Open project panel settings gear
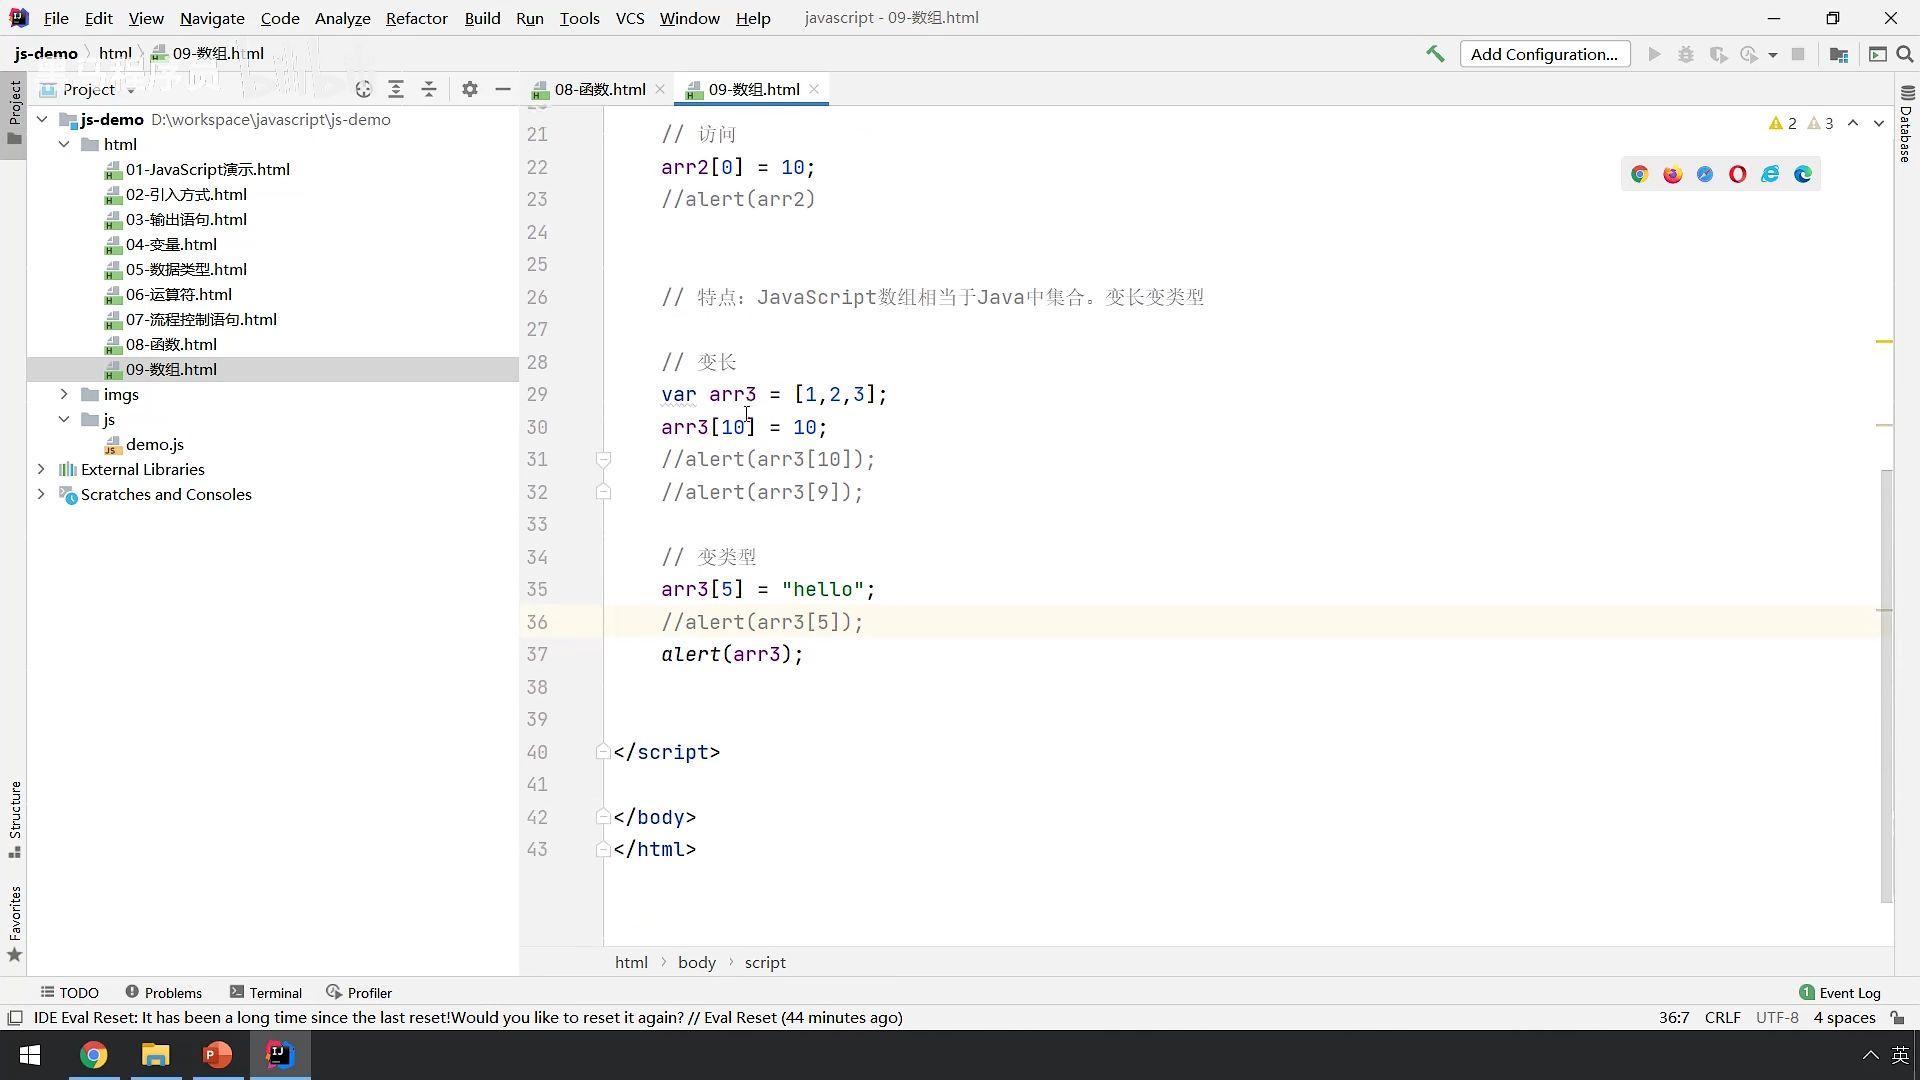Viewport: 1920px width, 1080px height. tap(470, 89)
